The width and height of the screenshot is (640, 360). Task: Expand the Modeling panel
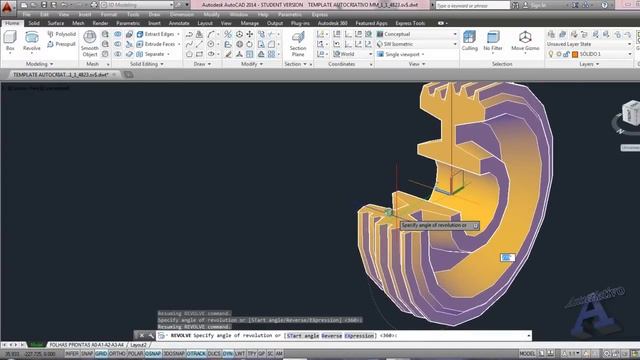tap(39, 64)
